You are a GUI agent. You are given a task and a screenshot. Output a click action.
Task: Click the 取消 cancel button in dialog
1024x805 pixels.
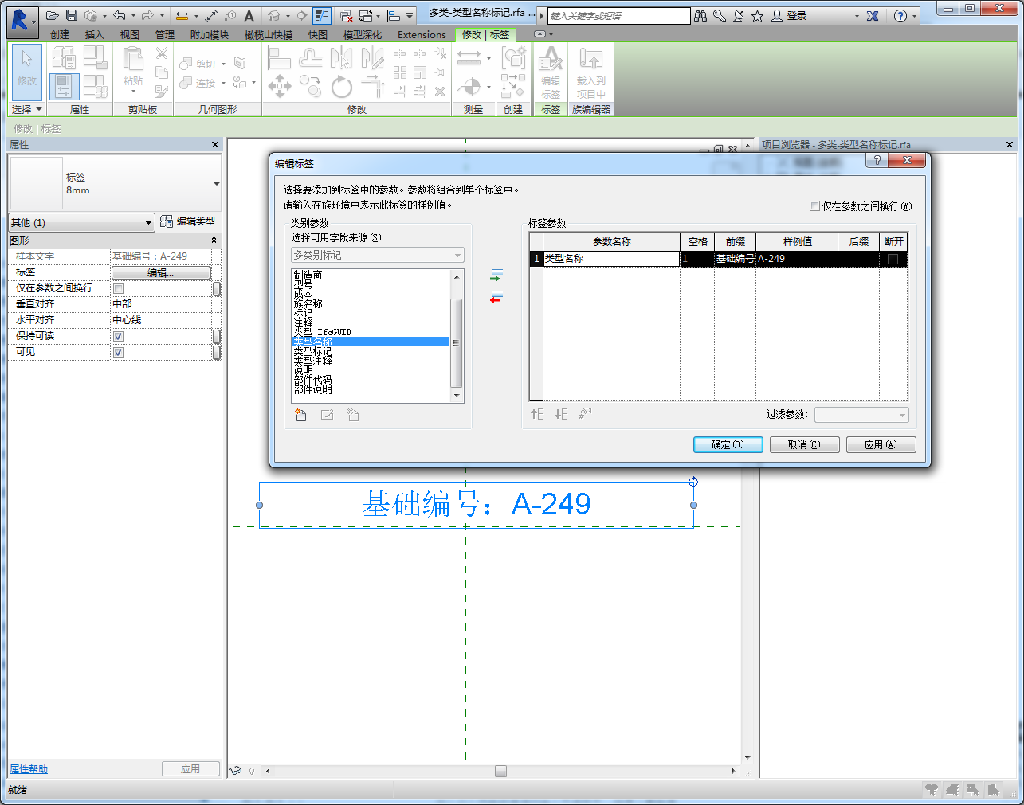tap(805, 445)
